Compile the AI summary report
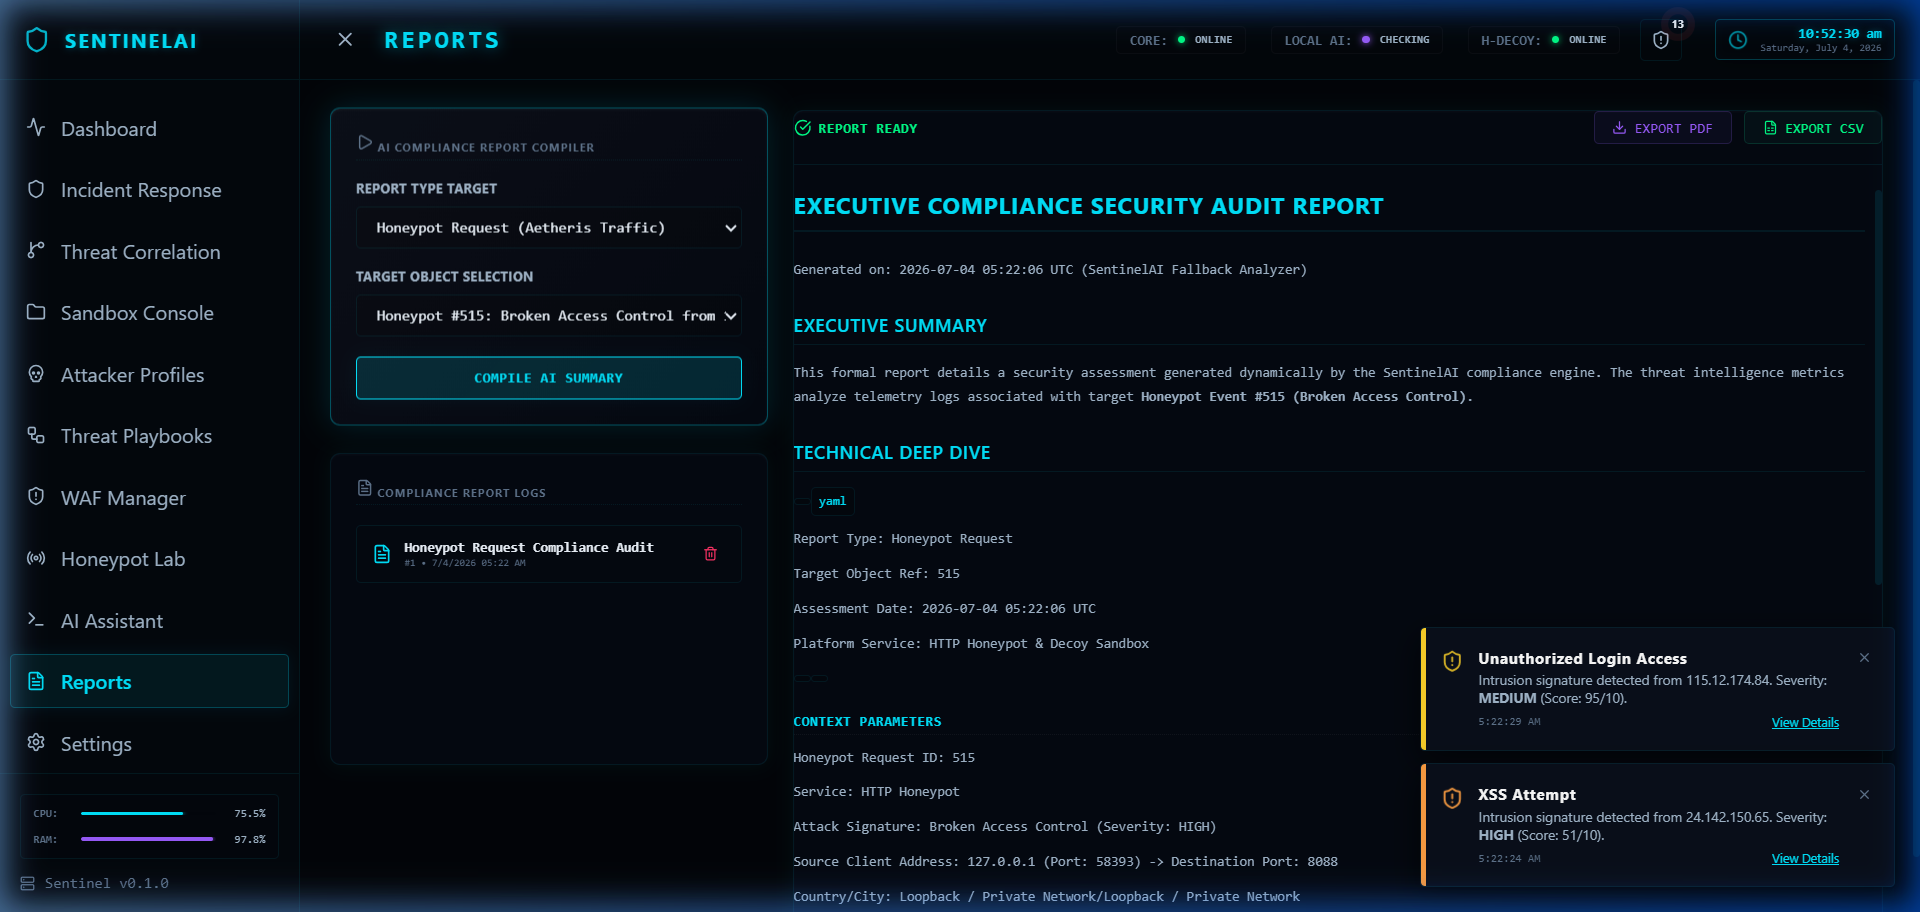 [549, 378]
